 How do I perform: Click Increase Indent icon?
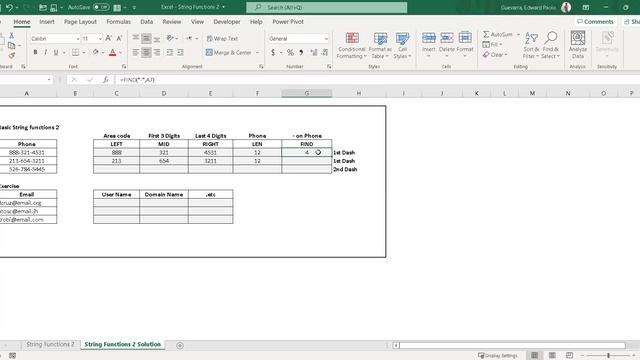180,52
